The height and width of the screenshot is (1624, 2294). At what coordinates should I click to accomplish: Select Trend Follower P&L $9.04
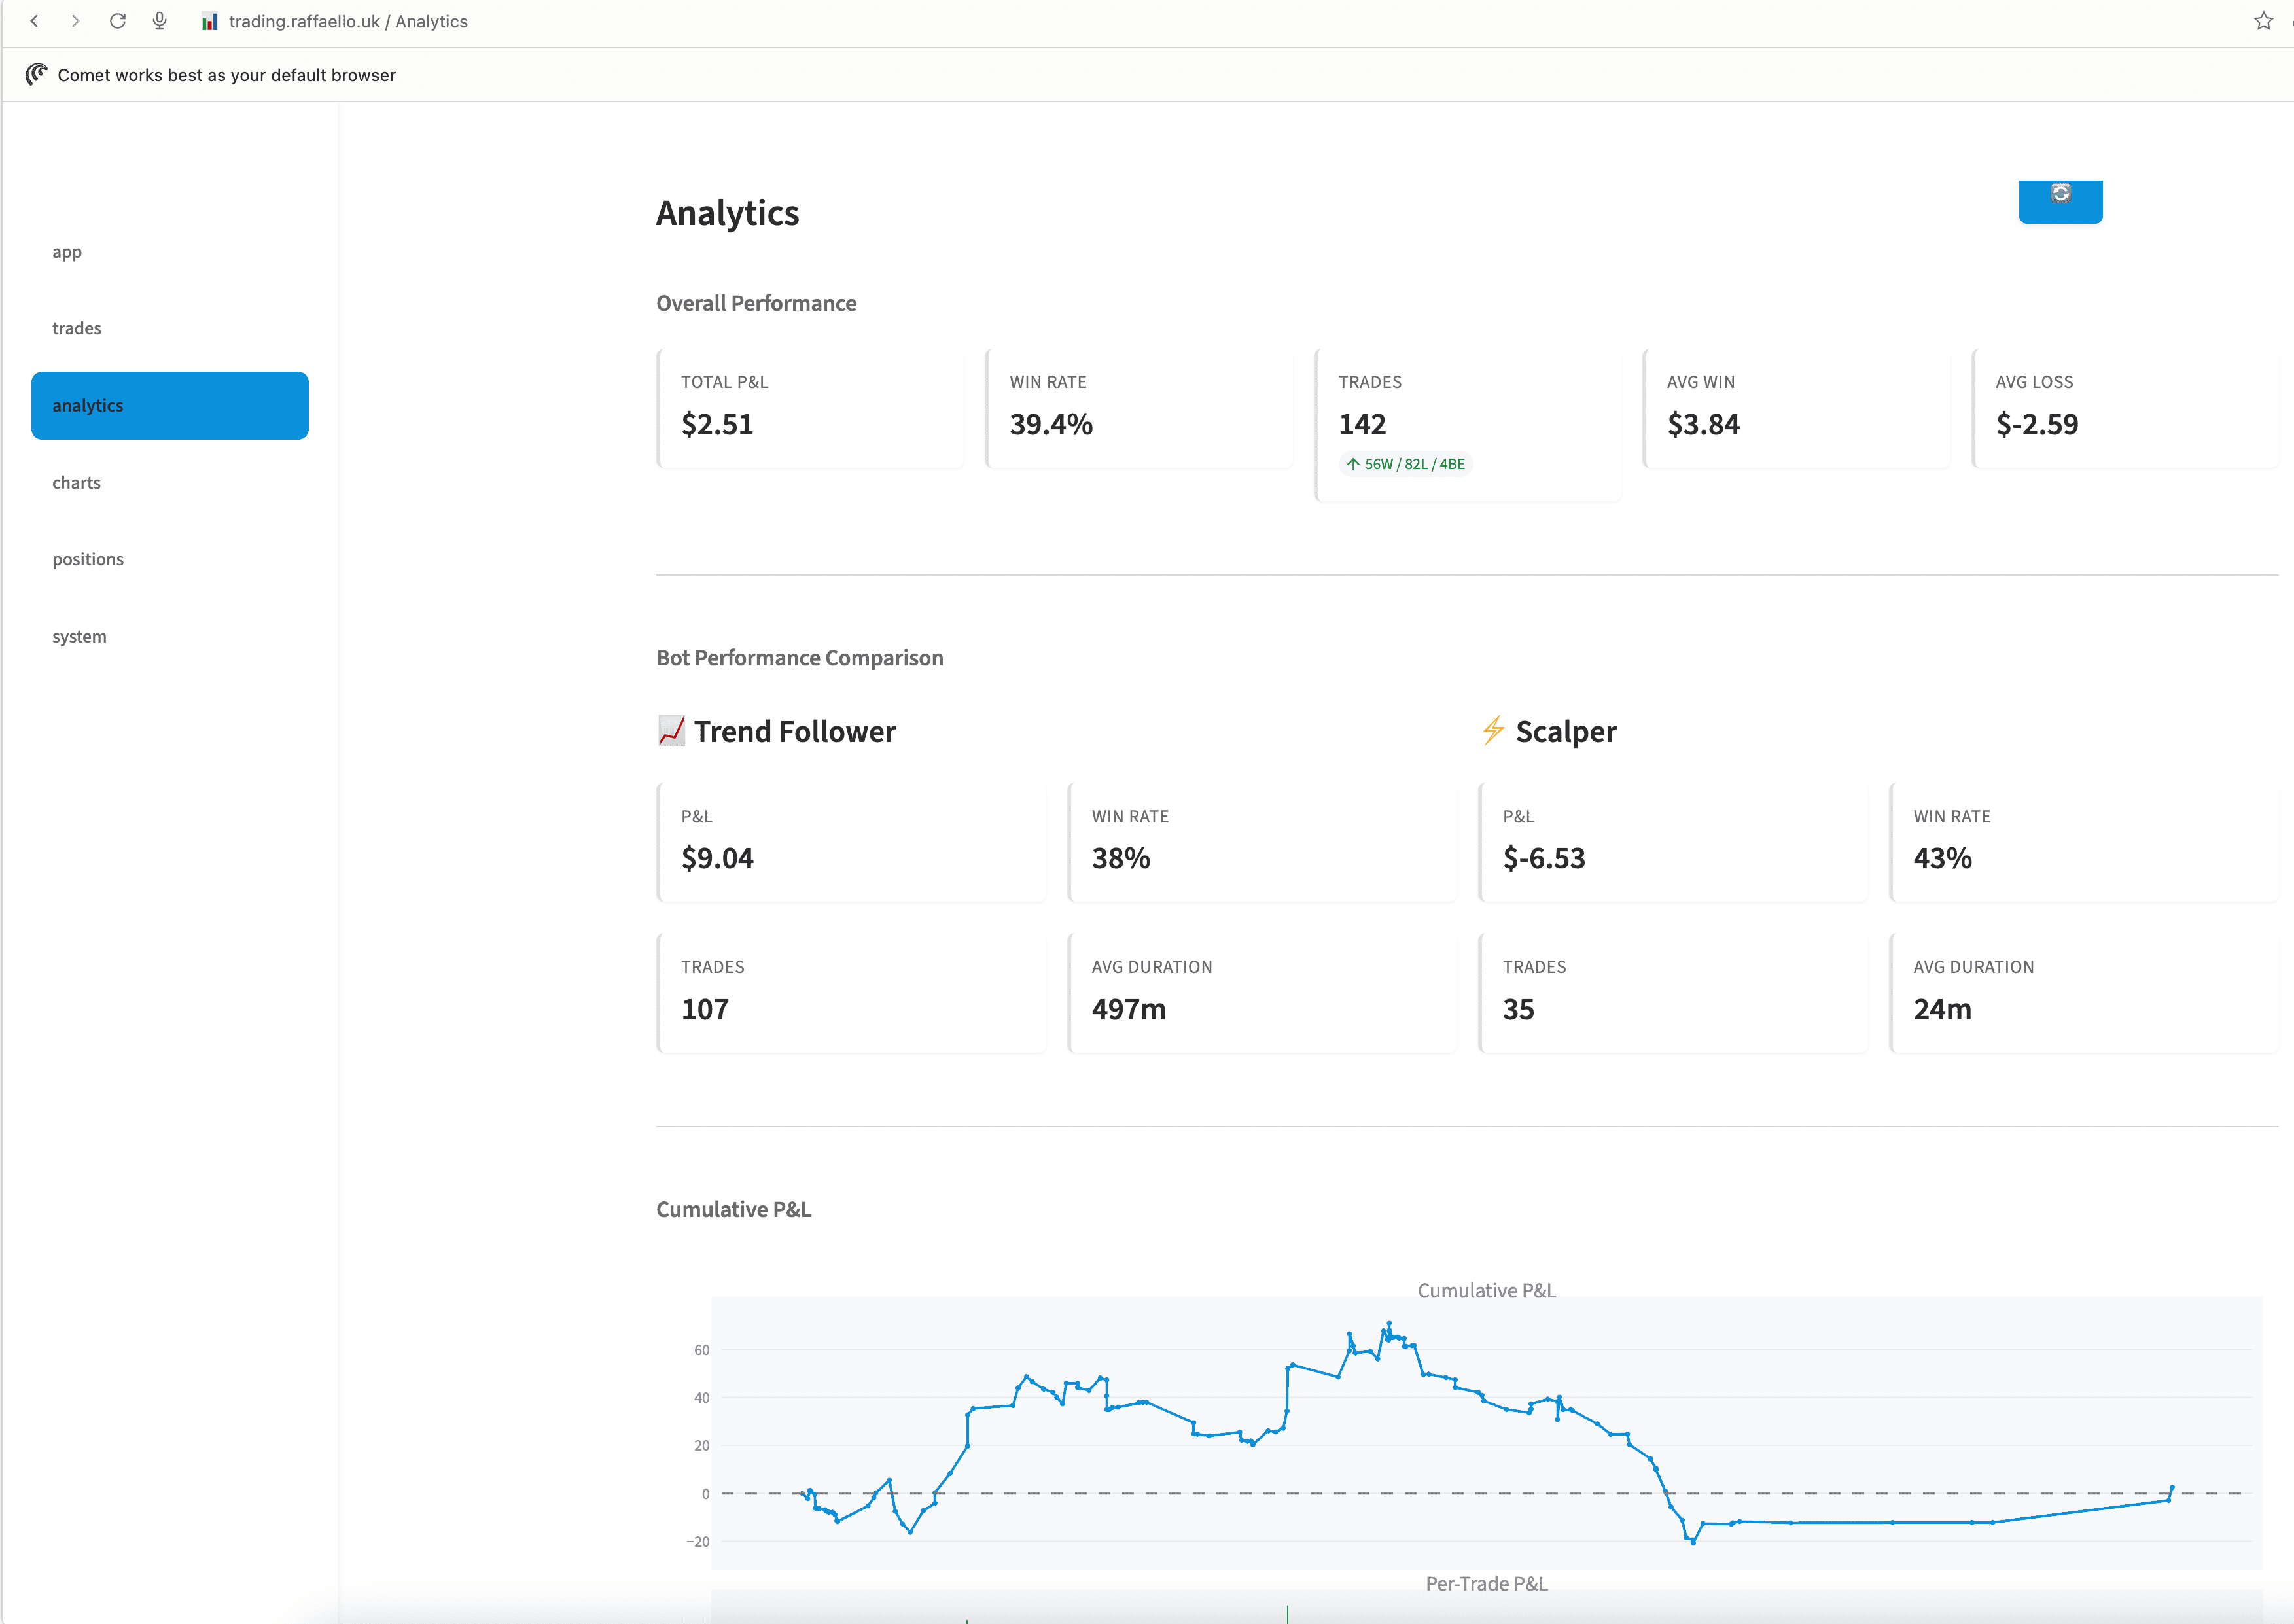coord(717,858)
